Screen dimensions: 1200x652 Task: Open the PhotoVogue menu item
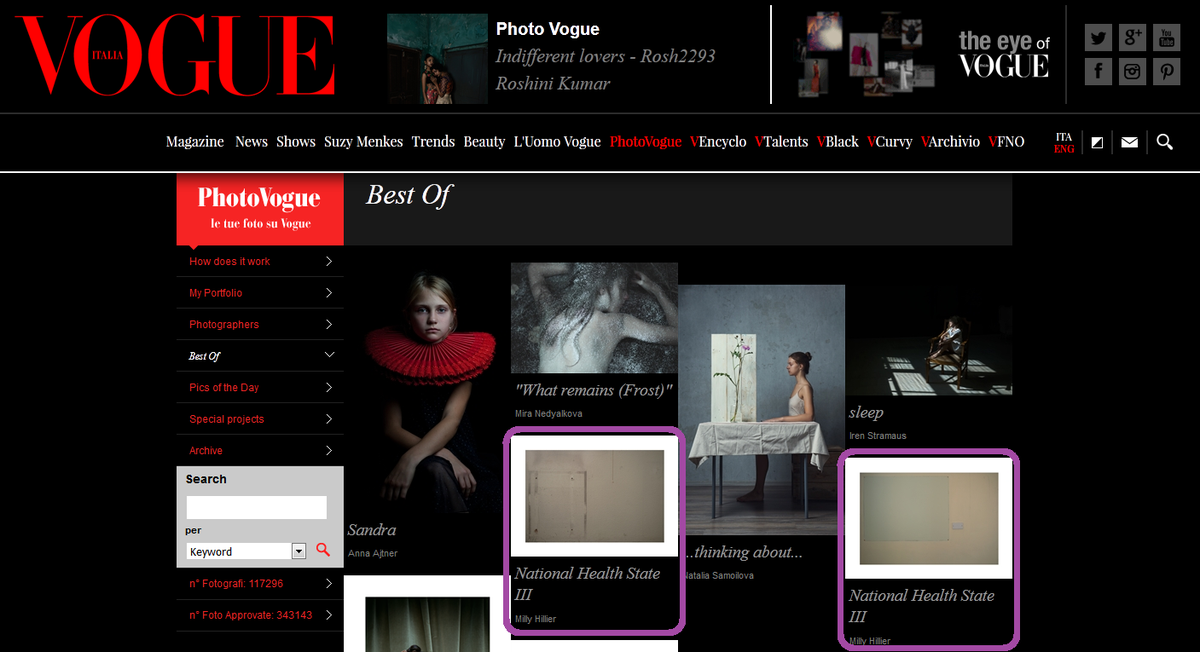[x=645, y=142]
